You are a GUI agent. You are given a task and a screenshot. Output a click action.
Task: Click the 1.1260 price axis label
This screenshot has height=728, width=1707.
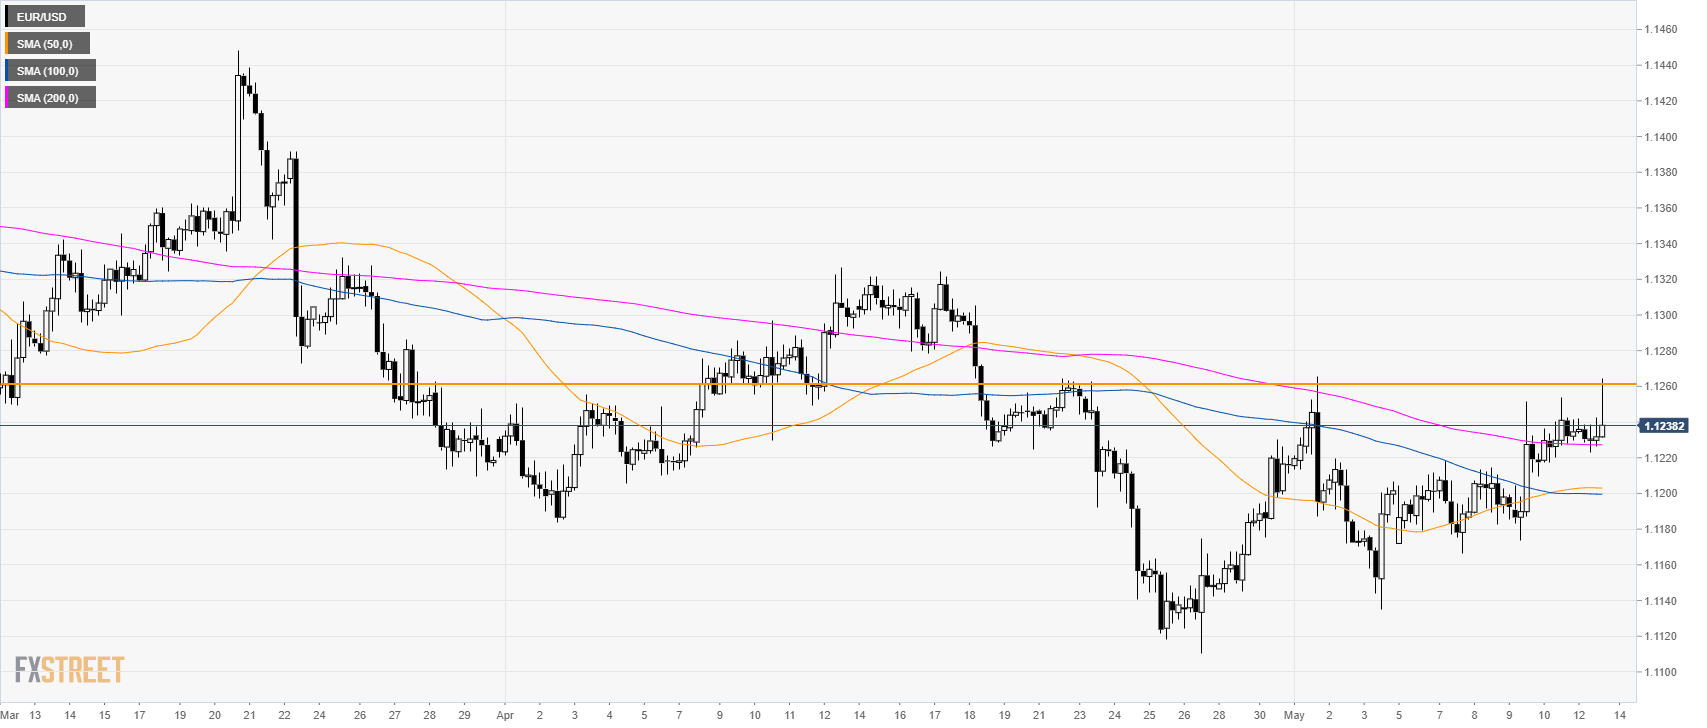click(x=1661, y=387)
